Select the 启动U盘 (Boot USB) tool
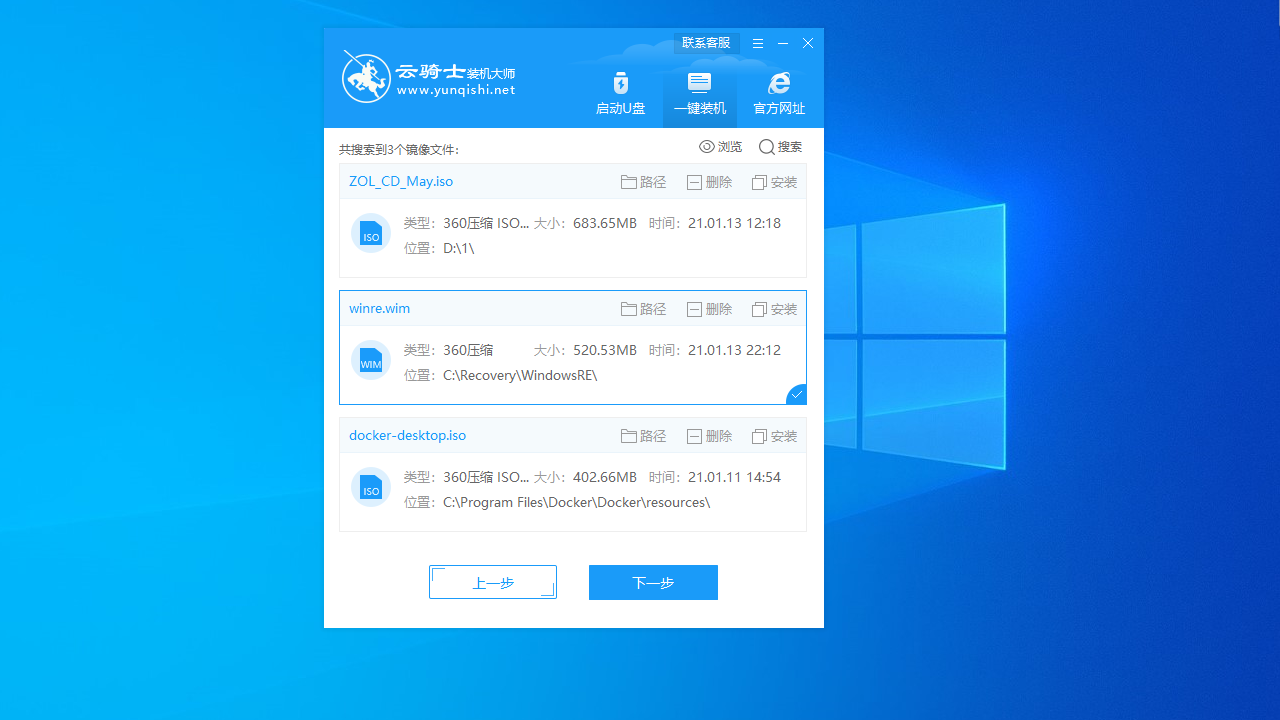Screen dimensions: 1280x720 click(x=620, y=93)
